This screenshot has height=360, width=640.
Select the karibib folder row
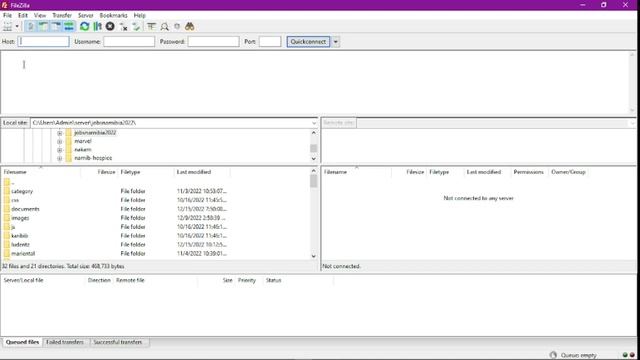(155, 236)
